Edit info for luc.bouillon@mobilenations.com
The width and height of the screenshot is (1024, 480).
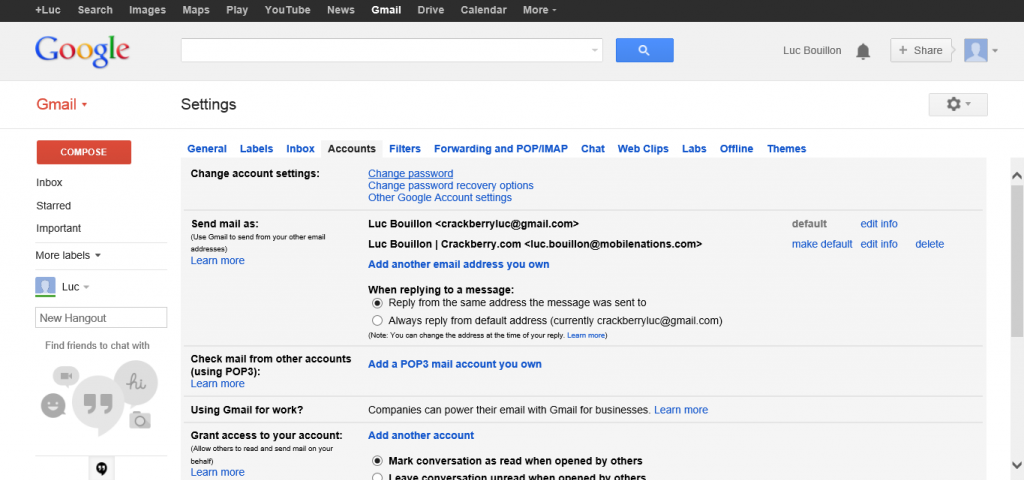[879, 244]
